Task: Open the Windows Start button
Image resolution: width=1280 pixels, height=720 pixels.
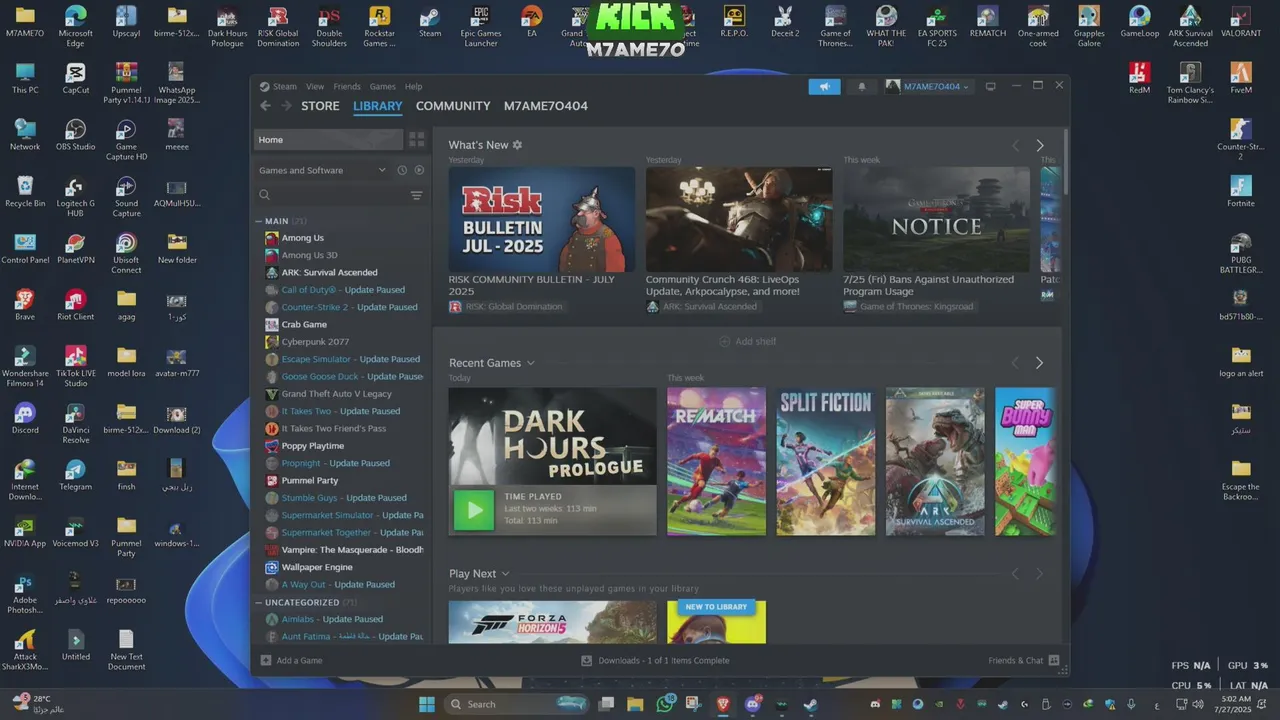Action: click(x=427, y=704)
